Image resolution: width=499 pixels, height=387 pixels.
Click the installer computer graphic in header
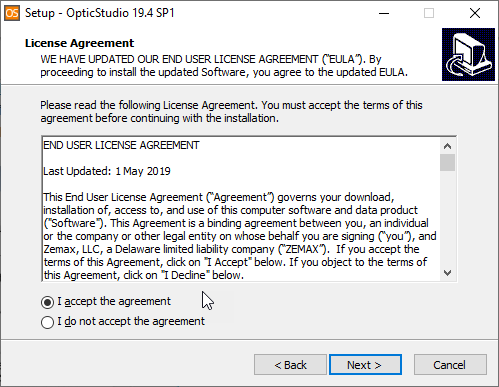[x=468, y=54]
